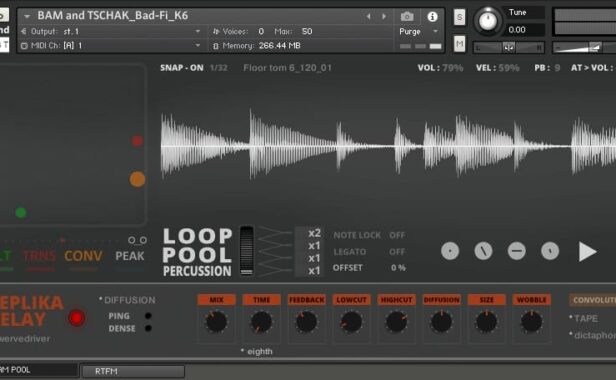Click the VEL 59% value
Viewport: 616px width, 380px height.
(x=509, y=68)
